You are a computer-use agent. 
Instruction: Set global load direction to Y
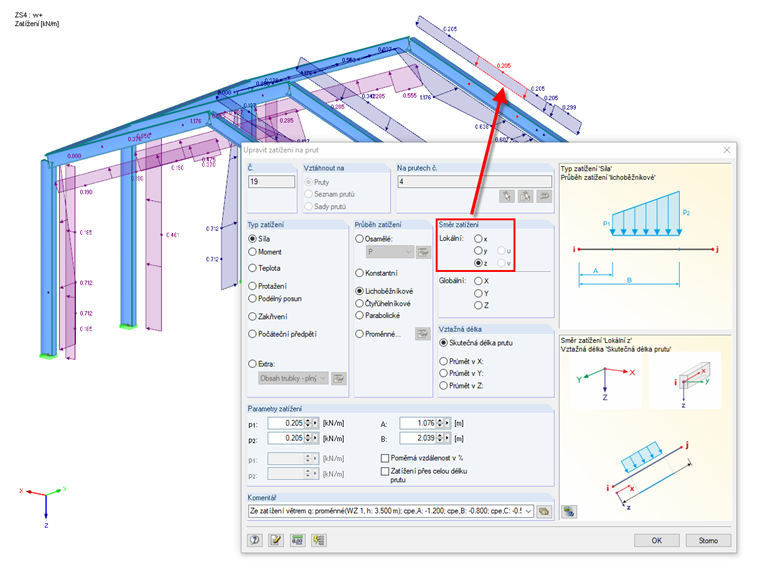point(478,293)
